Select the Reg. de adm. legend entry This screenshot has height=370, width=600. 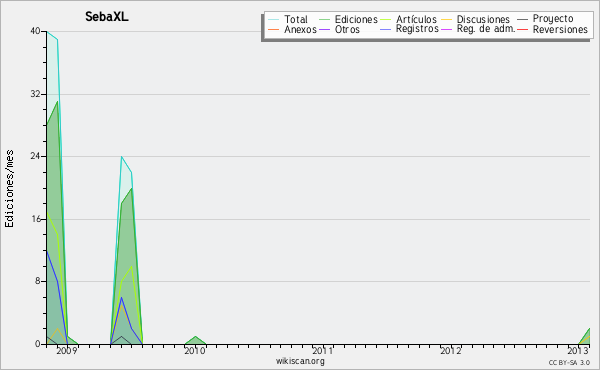478,29
